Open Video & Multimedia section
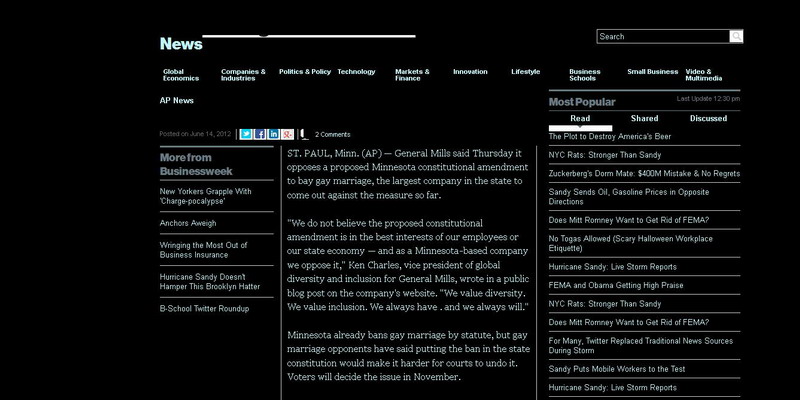Image resolution: width=800 pixels, height=400 pixels. coord(704,75)
